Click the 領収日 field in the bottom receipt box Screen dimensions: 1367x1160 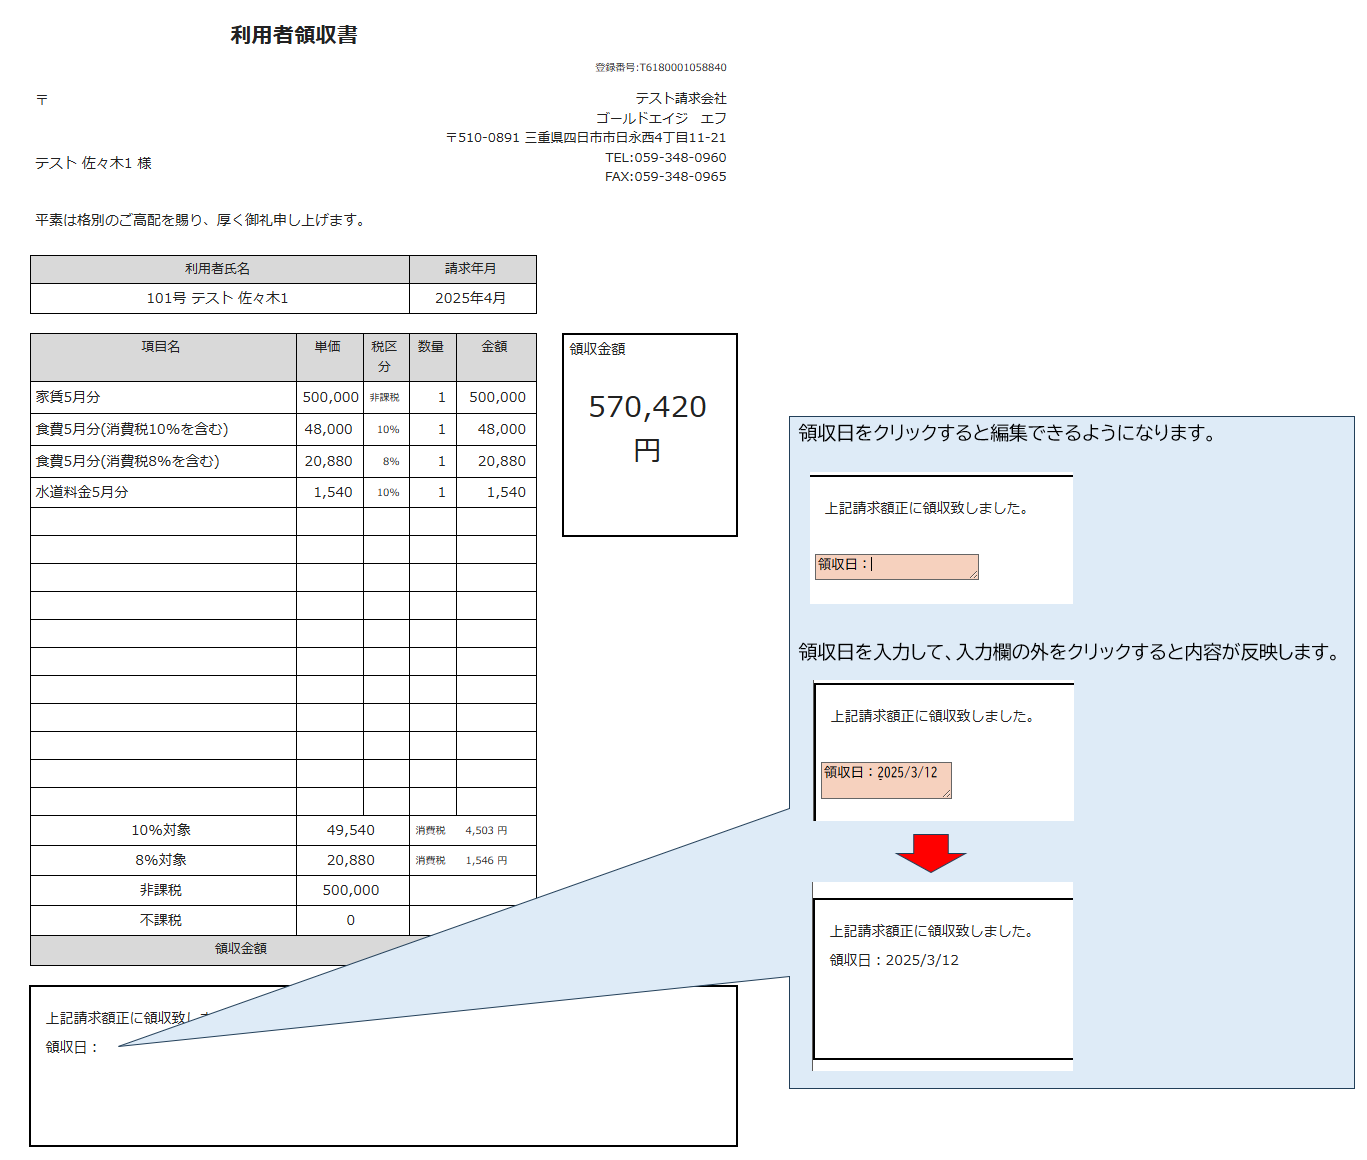pyautogui.click(x=72, y=1047)
